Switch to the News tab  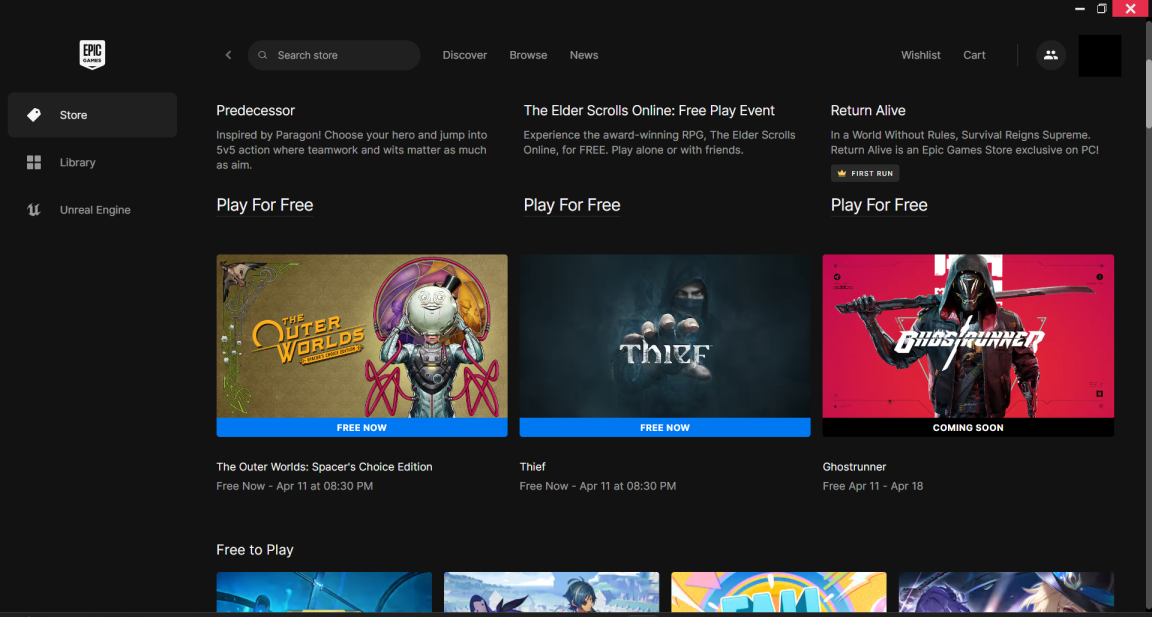click(584, 55)
